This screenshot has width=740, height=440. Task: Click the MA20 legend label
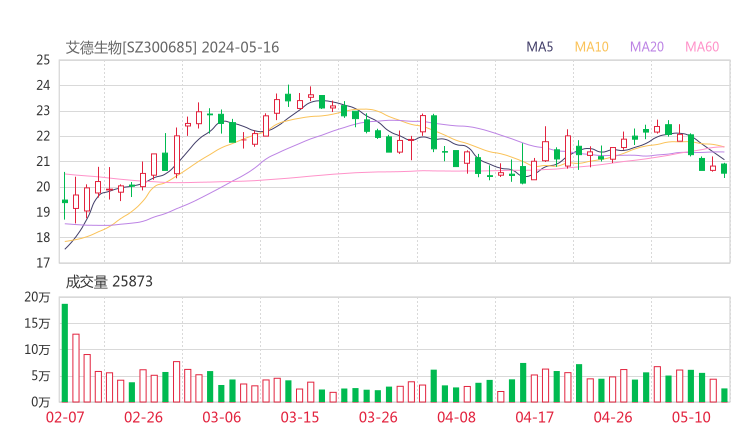647,47
